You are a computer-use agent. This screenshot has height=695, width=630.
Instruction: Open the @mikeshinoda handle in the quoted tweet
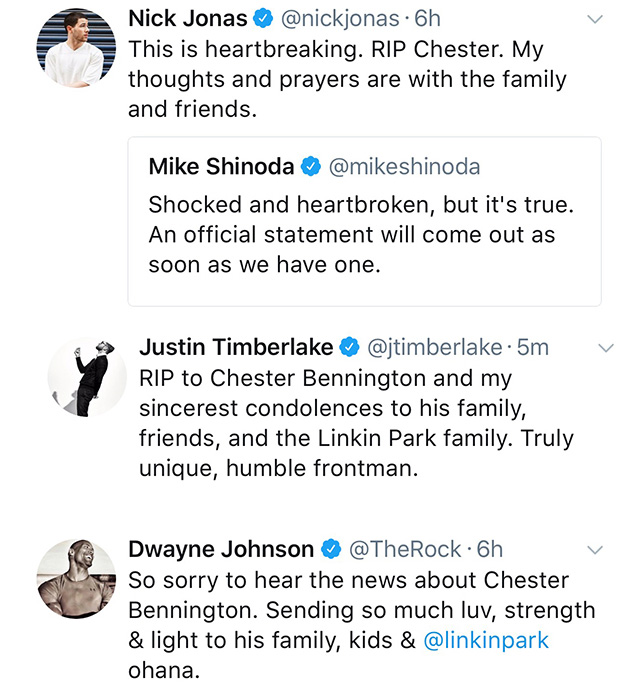click(404, 167)
